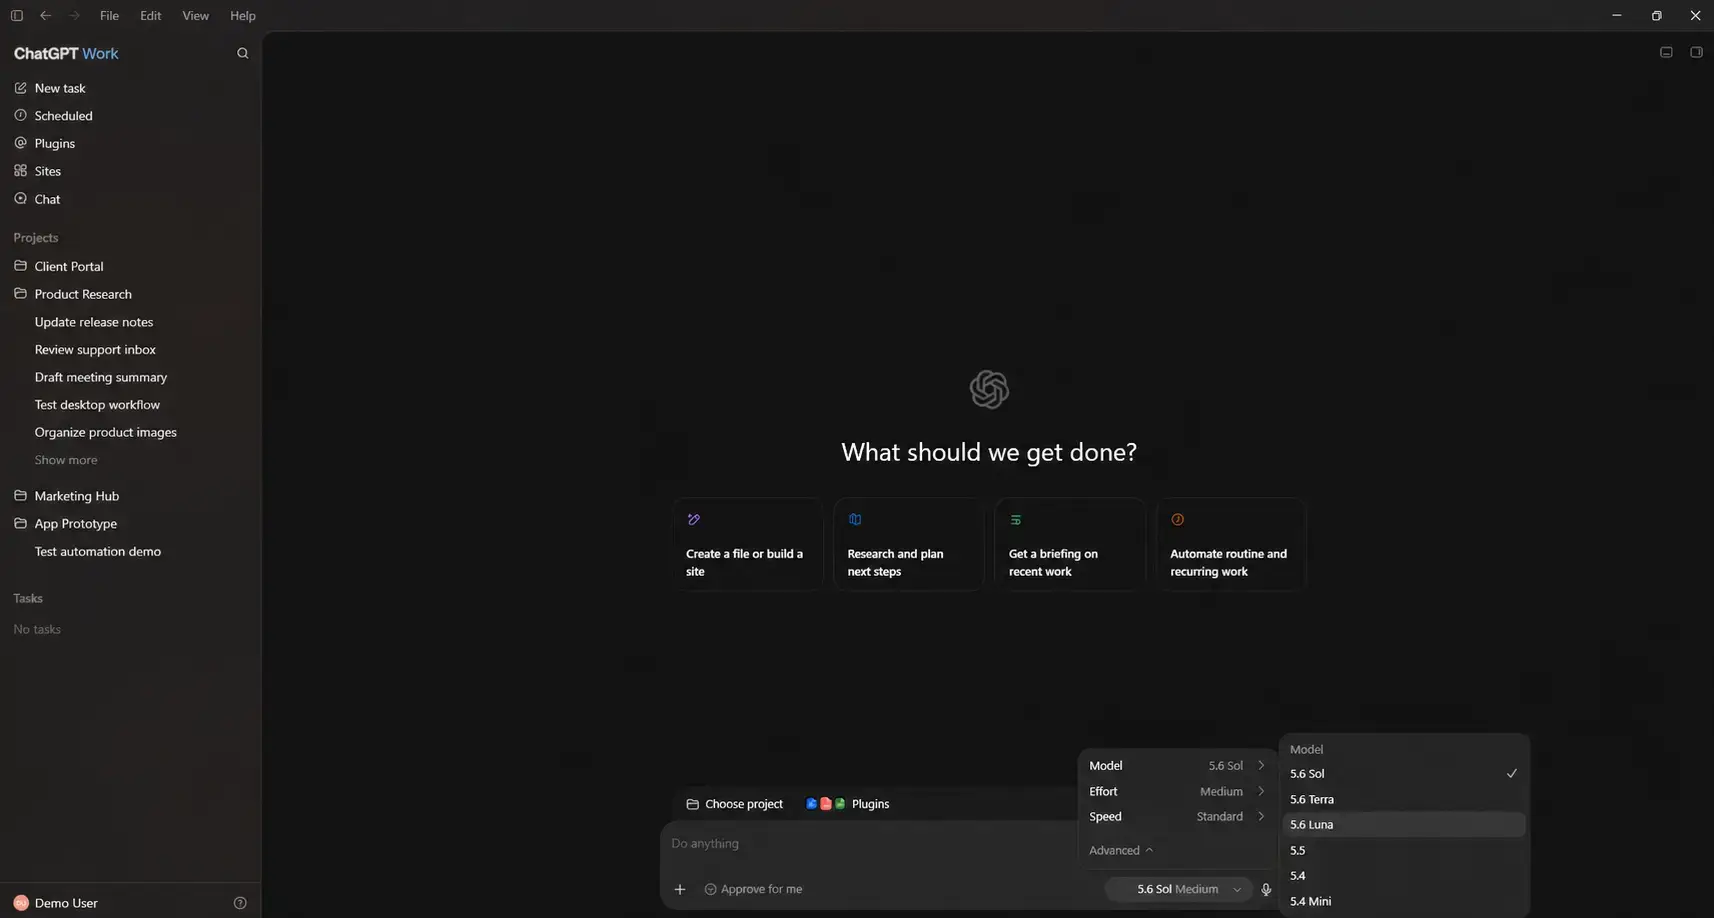Show more Product Research tasks
Image resolution: width=1714 pixels, height=918 pixels.
click(x=66, y=460)
